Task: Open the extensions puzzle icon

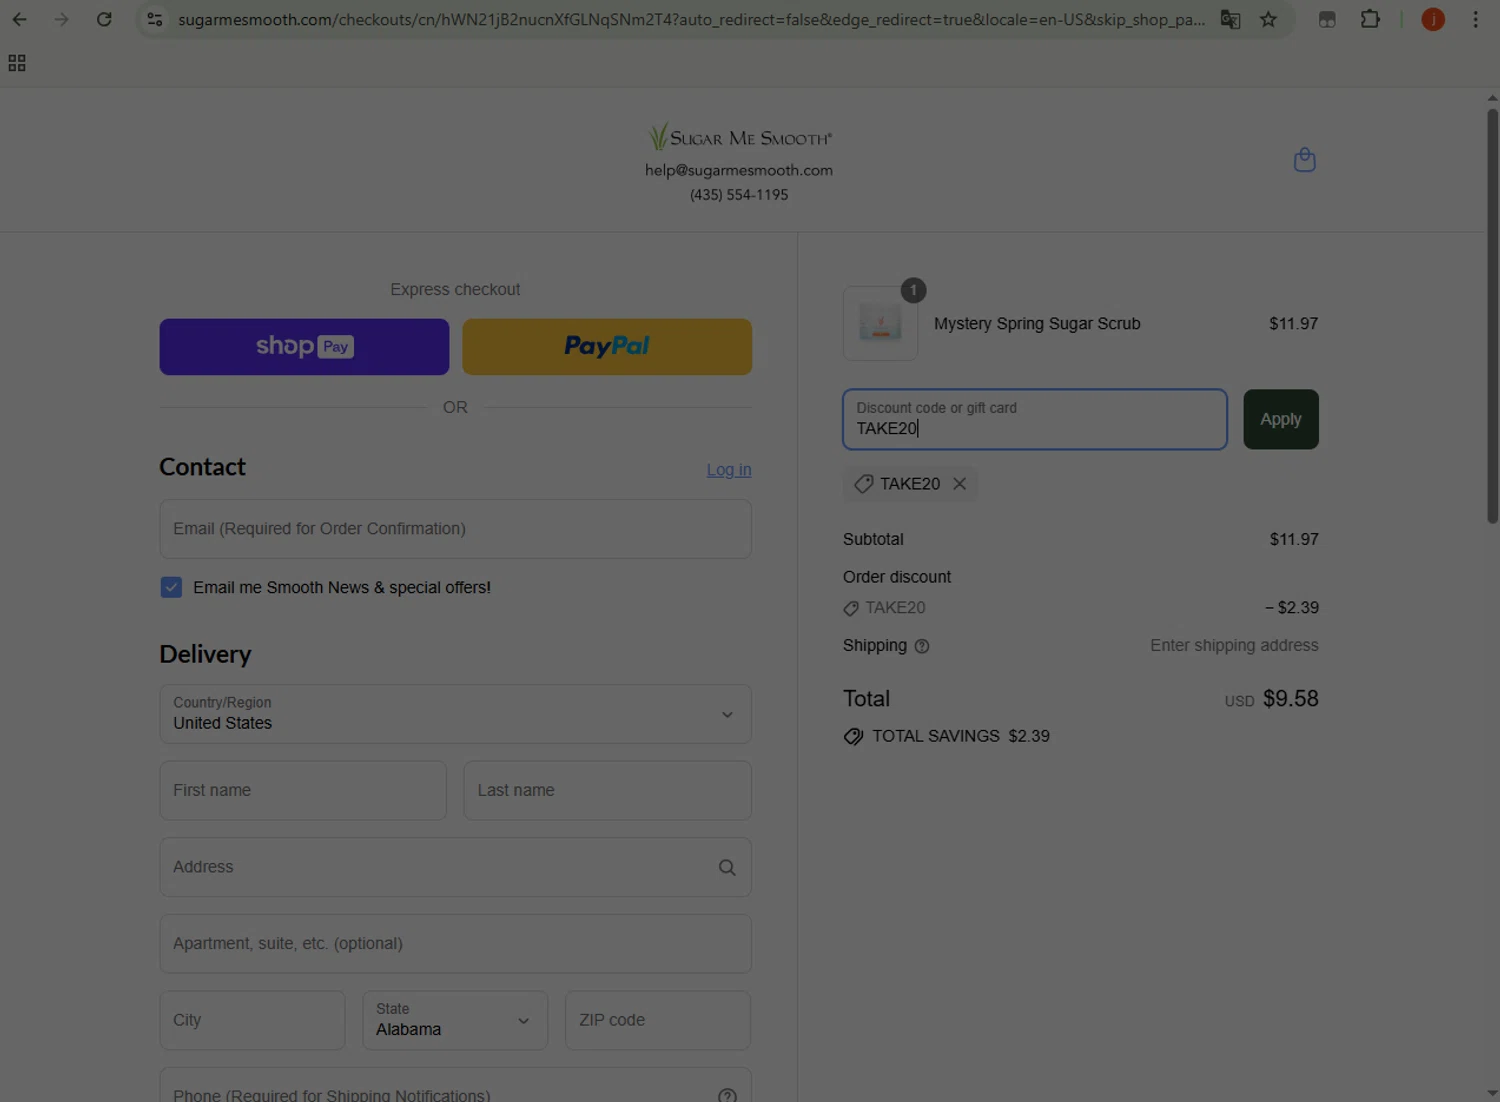Action: [1370, 19]
